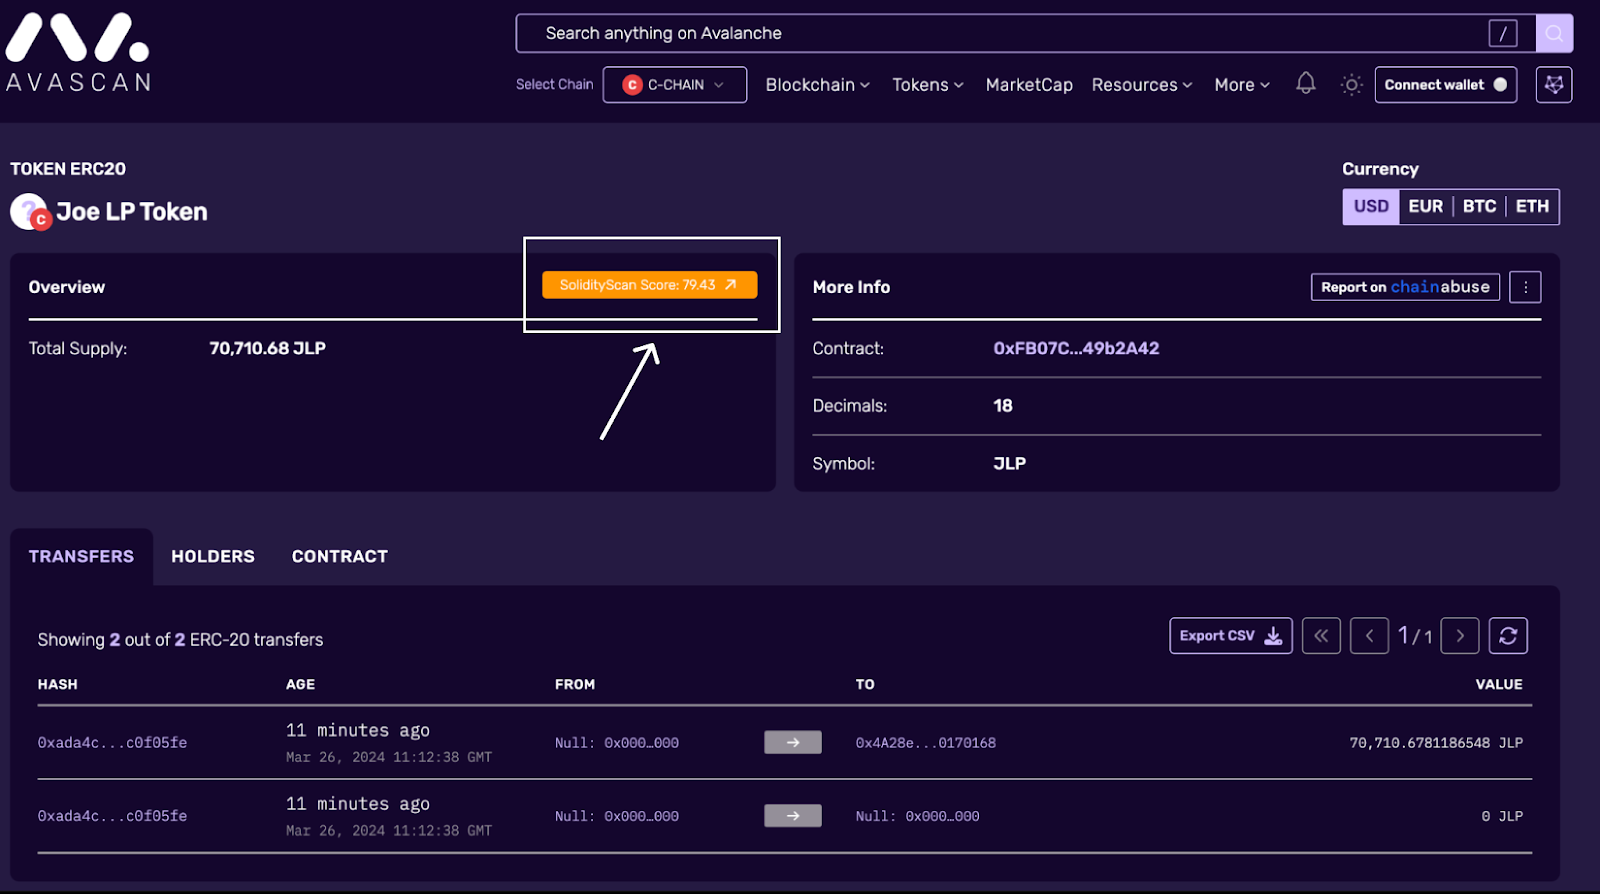This screenshot has height=894, width=1600.
Task: Click the Decimals value 18
Action: click(x=1003, y=405)
